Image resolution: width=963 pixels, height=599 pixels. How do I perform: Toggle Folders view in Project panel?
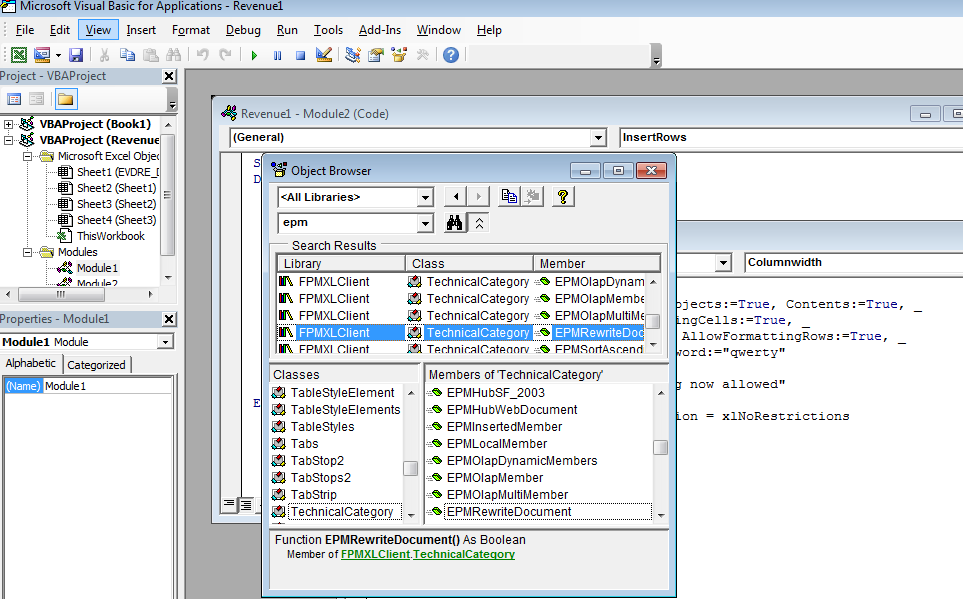[65, 99]
